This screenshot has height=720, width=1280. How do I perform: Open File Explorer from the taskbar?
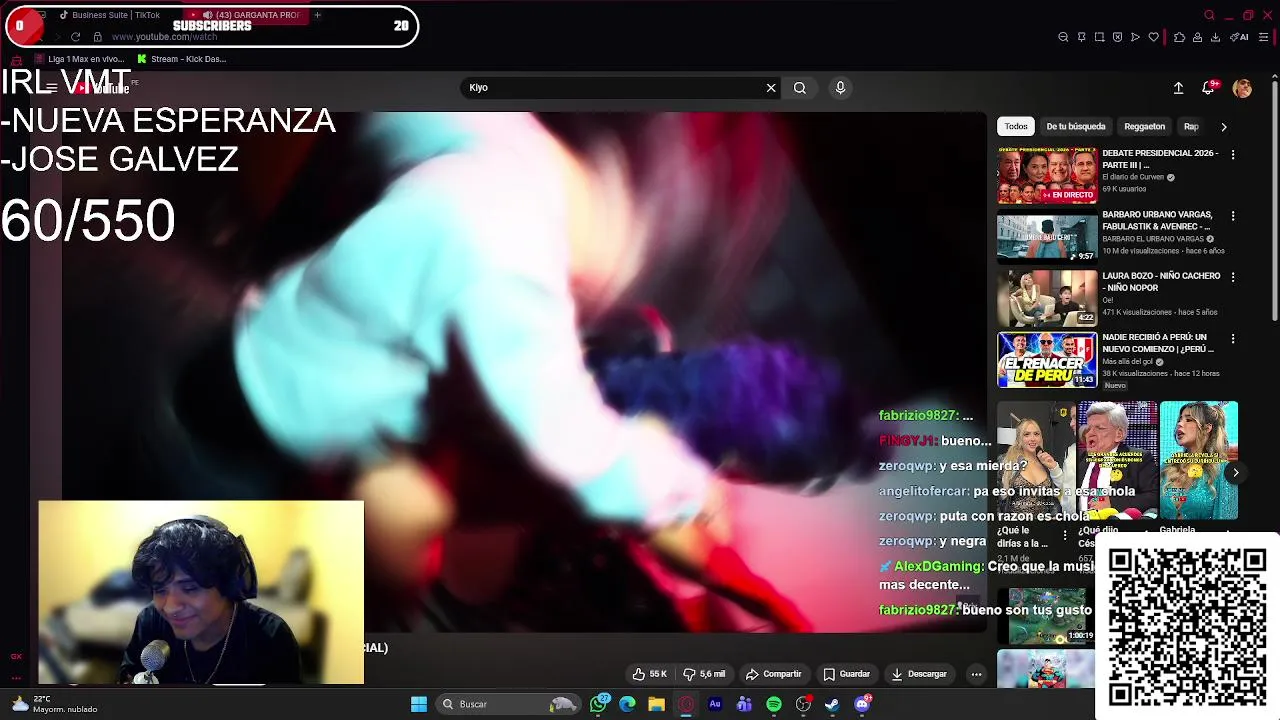(x=656, y=704)
